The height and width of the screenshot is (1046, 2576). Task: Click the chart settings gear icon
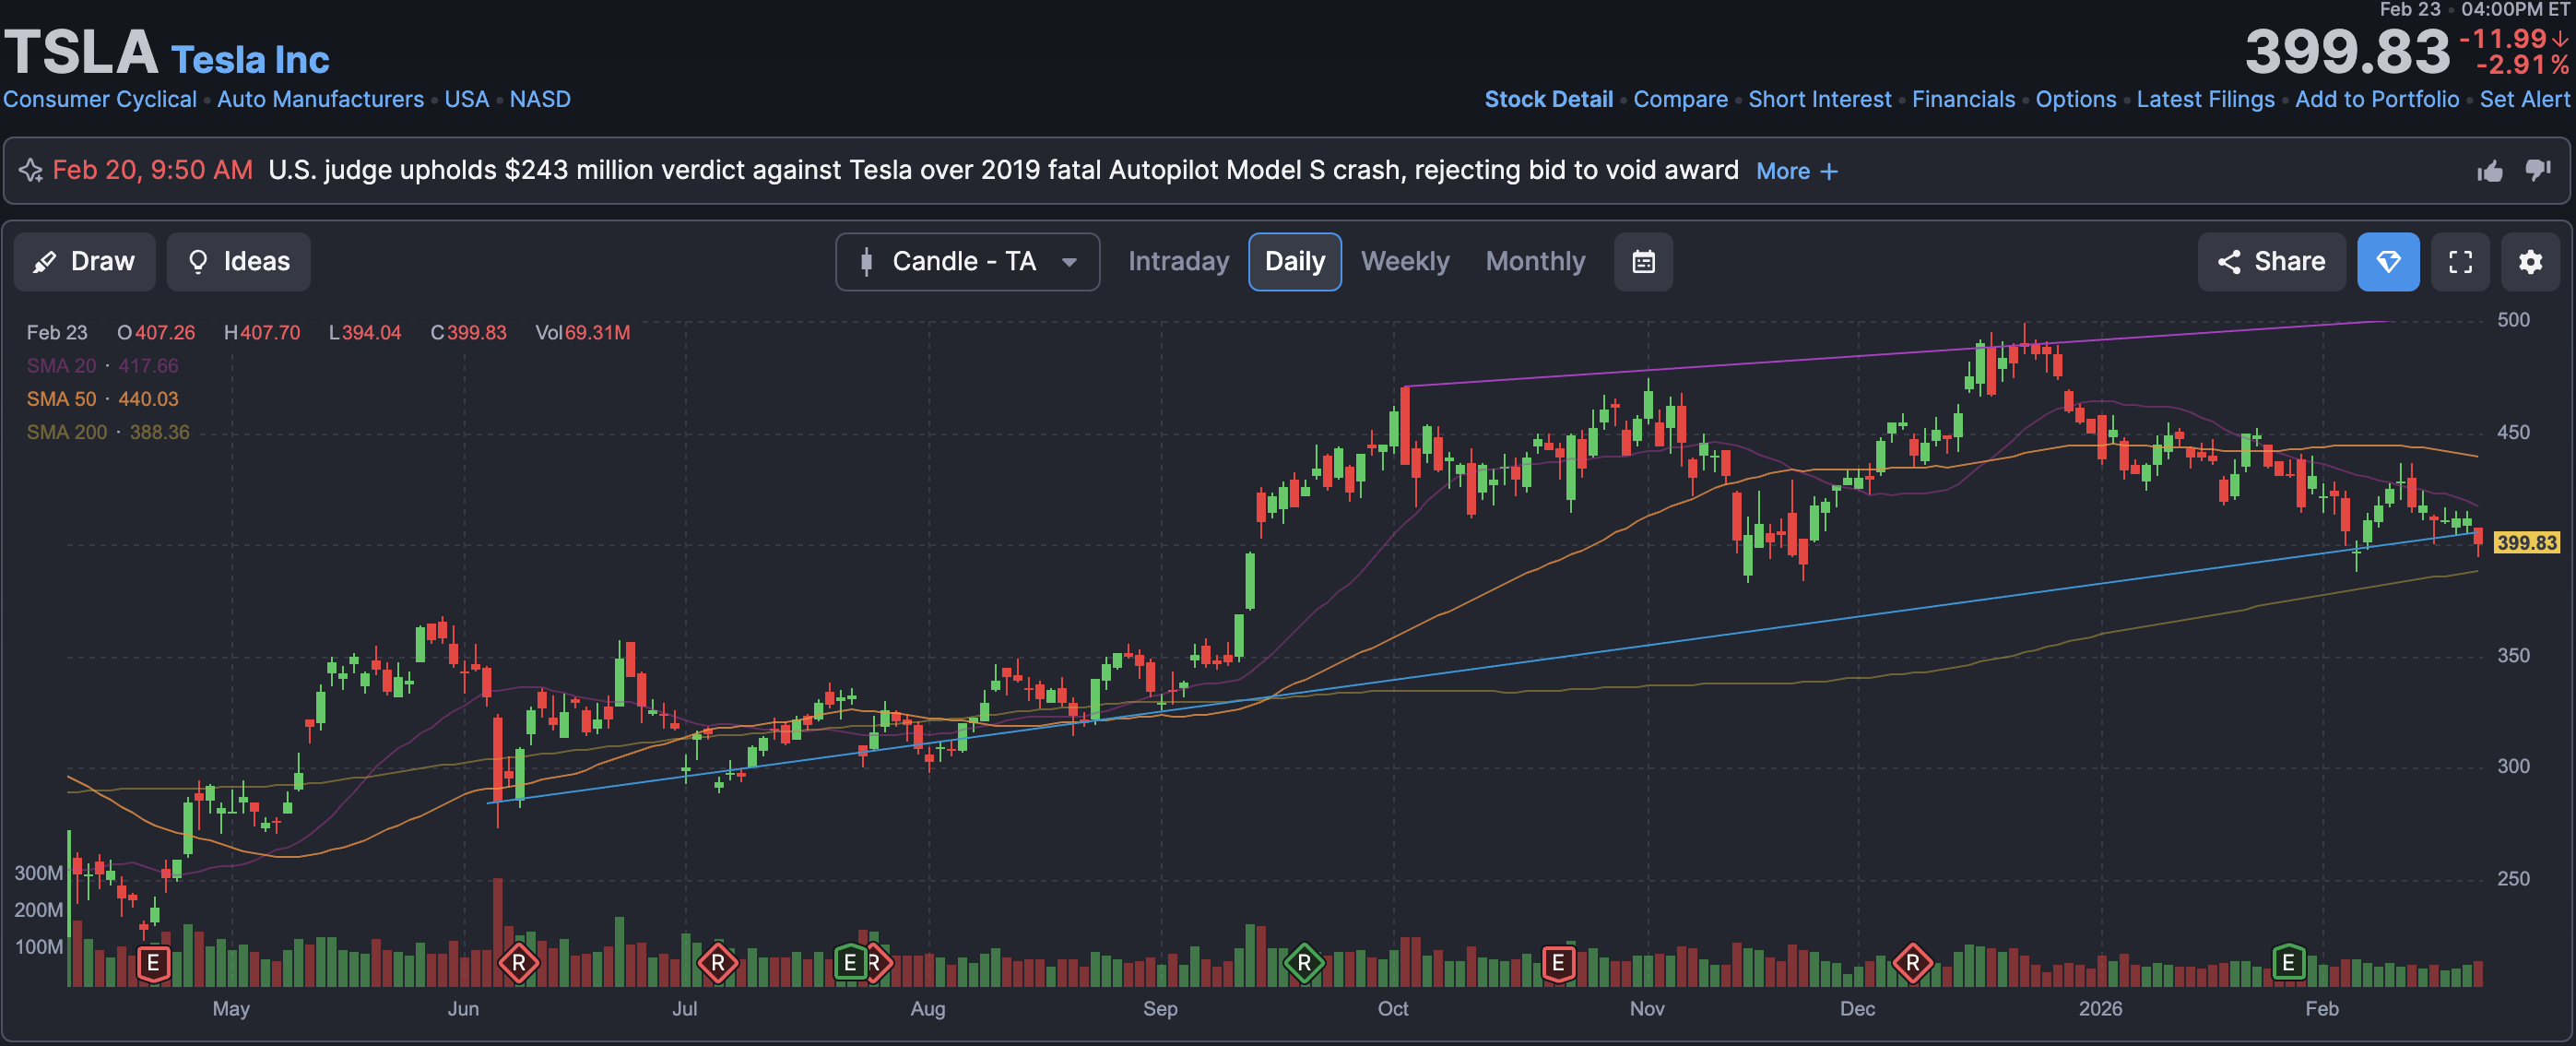point(2529,262)
